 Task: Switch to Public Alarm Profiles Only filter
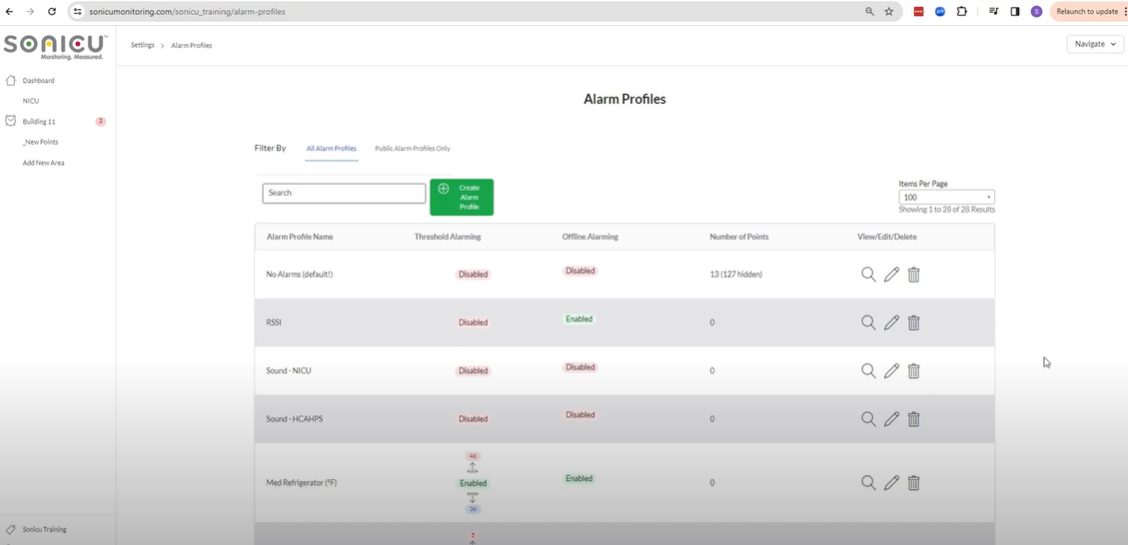[x=412, y=148]
